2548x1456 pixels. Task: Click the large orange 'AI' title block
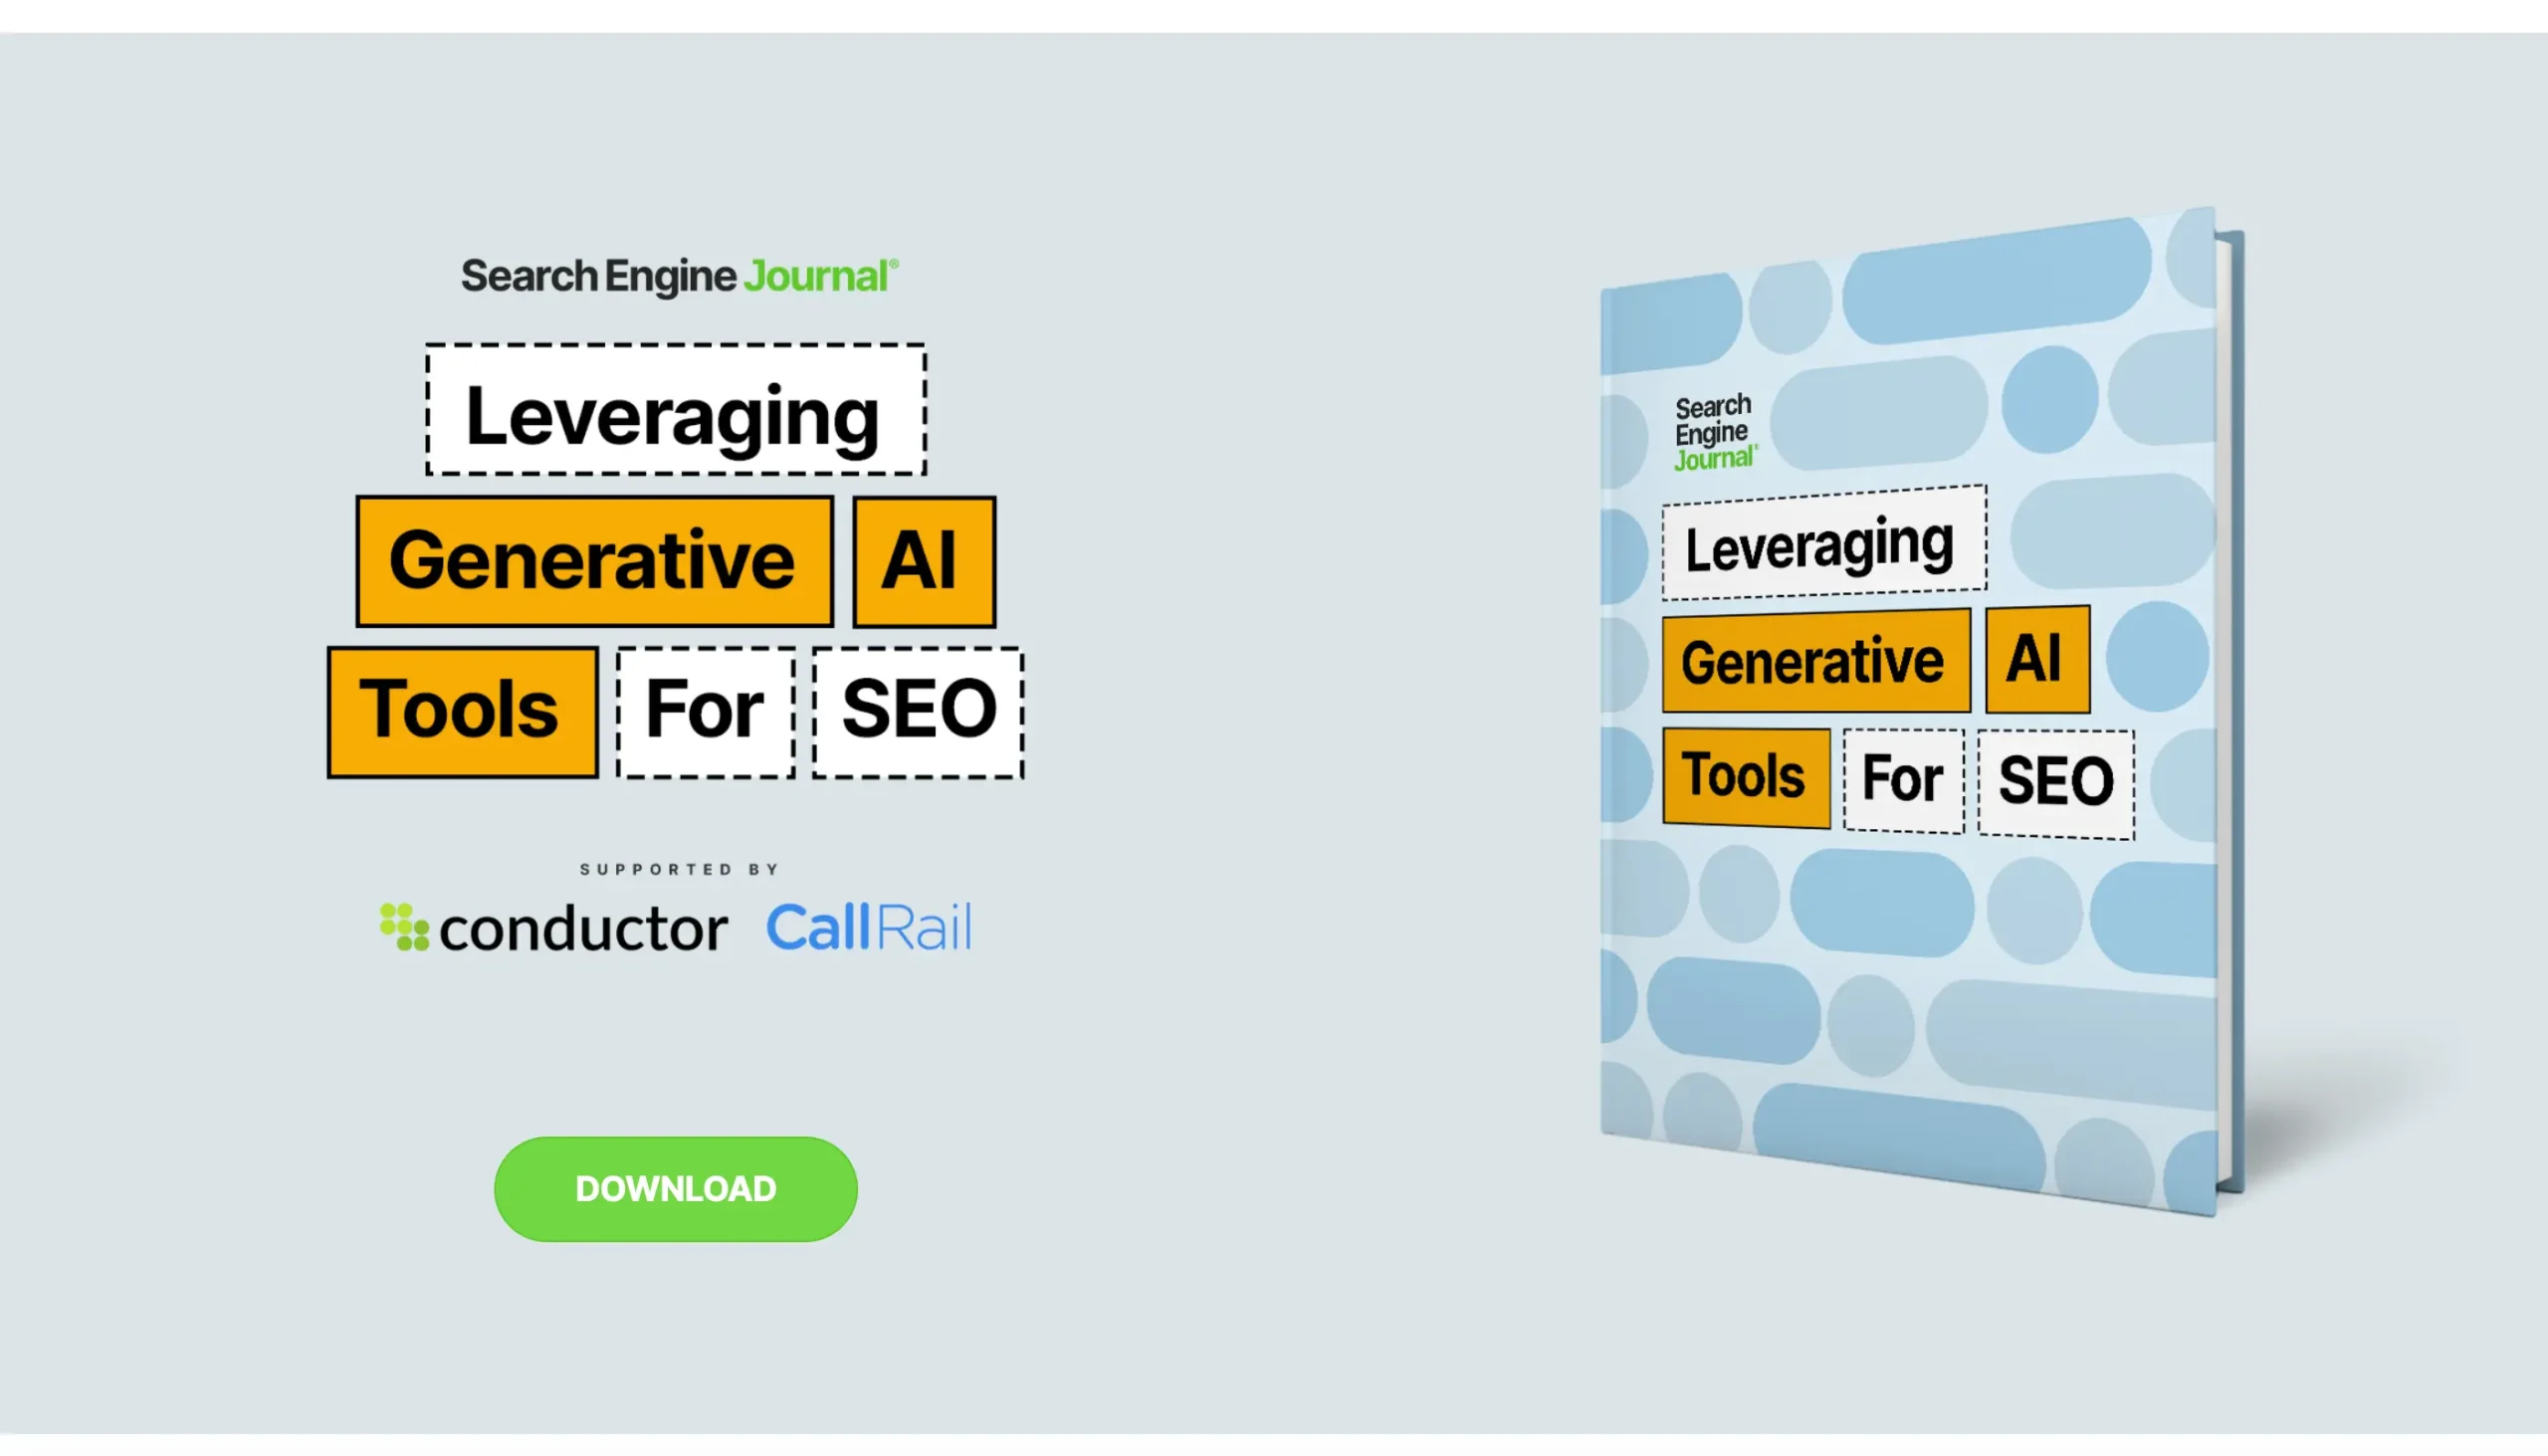pos(923,561)
